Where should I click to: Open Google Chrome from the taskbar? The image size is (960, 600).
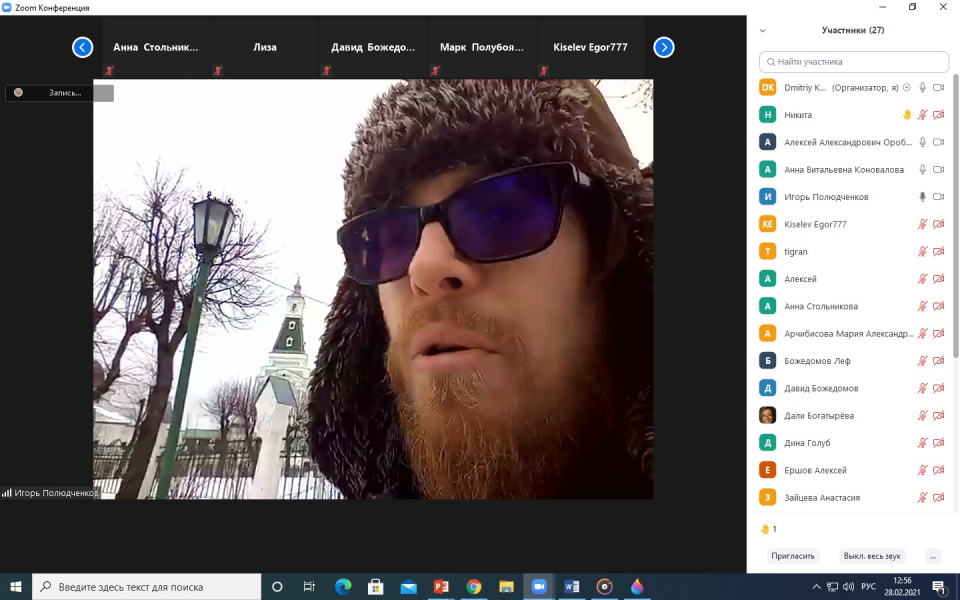pyautogui.click(x=473, y=587)
